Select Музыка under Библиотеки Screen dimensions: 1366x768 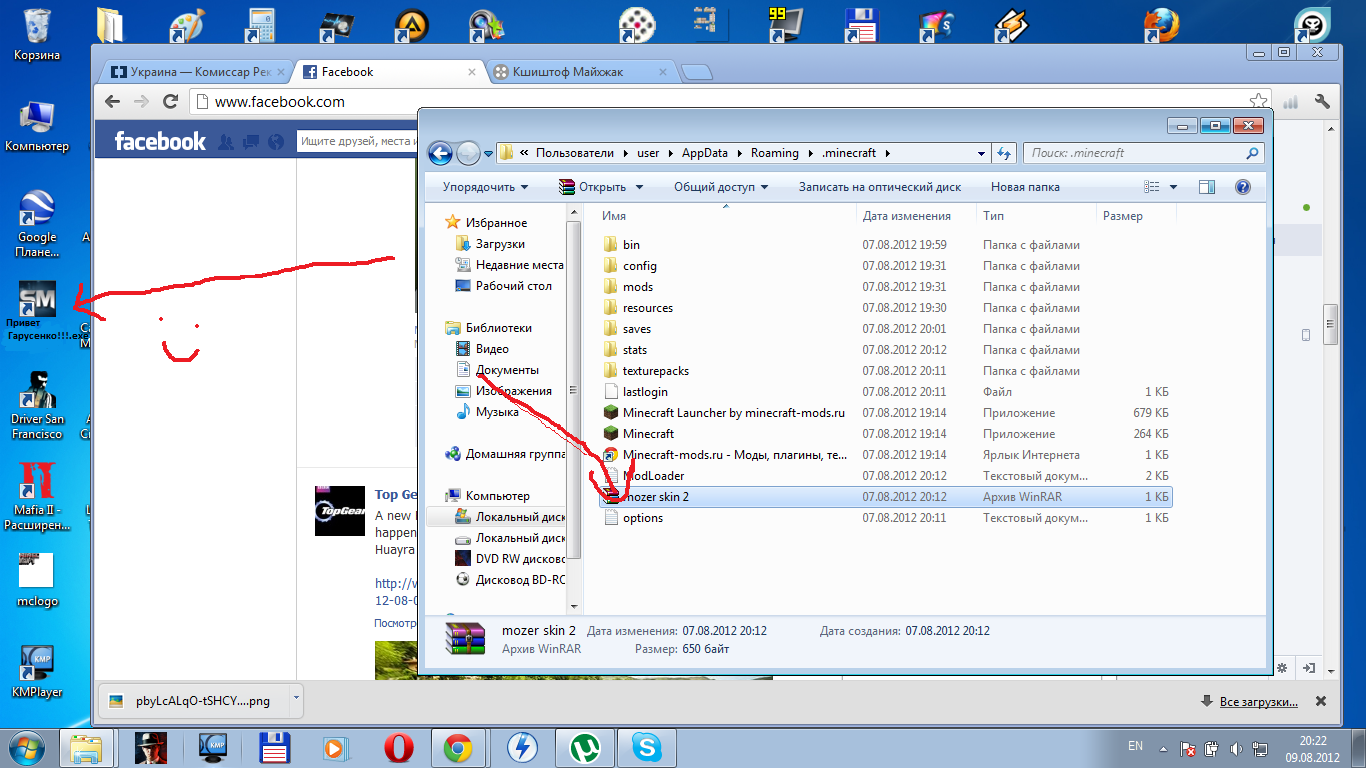coord(497,412)
